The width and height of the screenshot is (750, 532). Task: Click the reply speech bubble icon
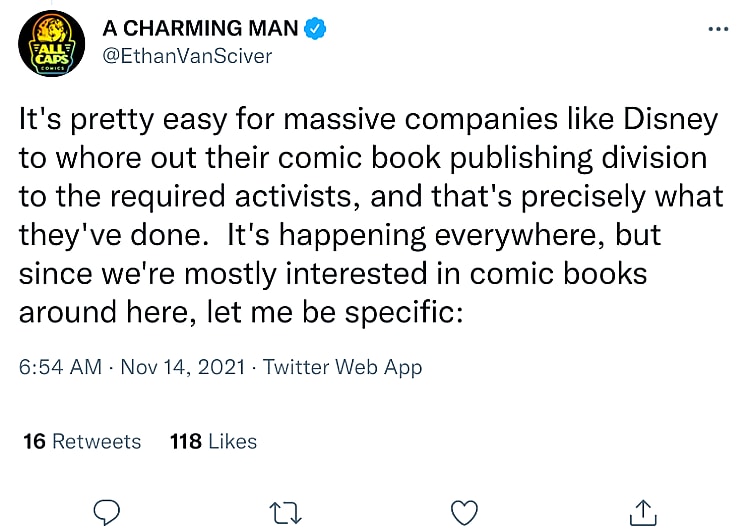coord(107,513)
